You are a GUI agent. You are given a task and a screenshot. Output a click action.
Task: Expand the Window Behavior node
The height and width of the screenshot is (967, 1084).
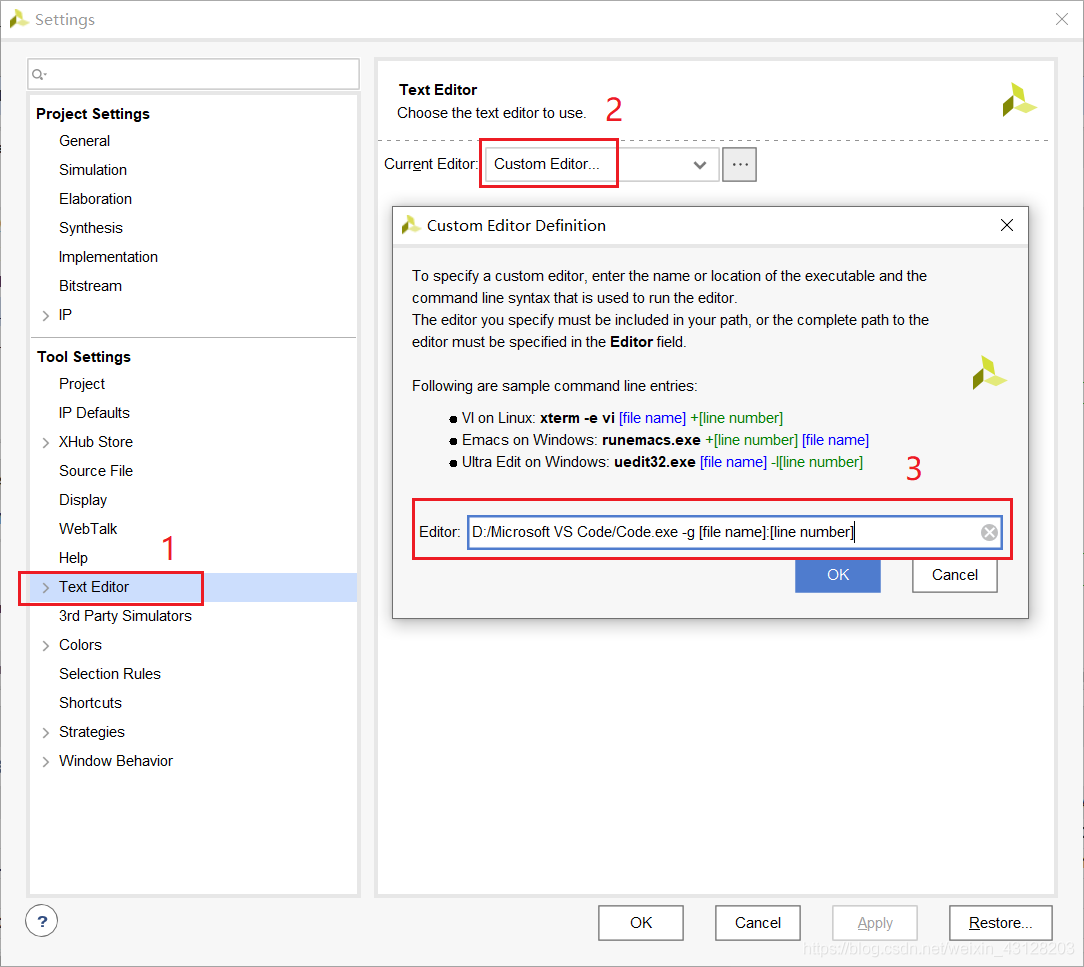46,762
